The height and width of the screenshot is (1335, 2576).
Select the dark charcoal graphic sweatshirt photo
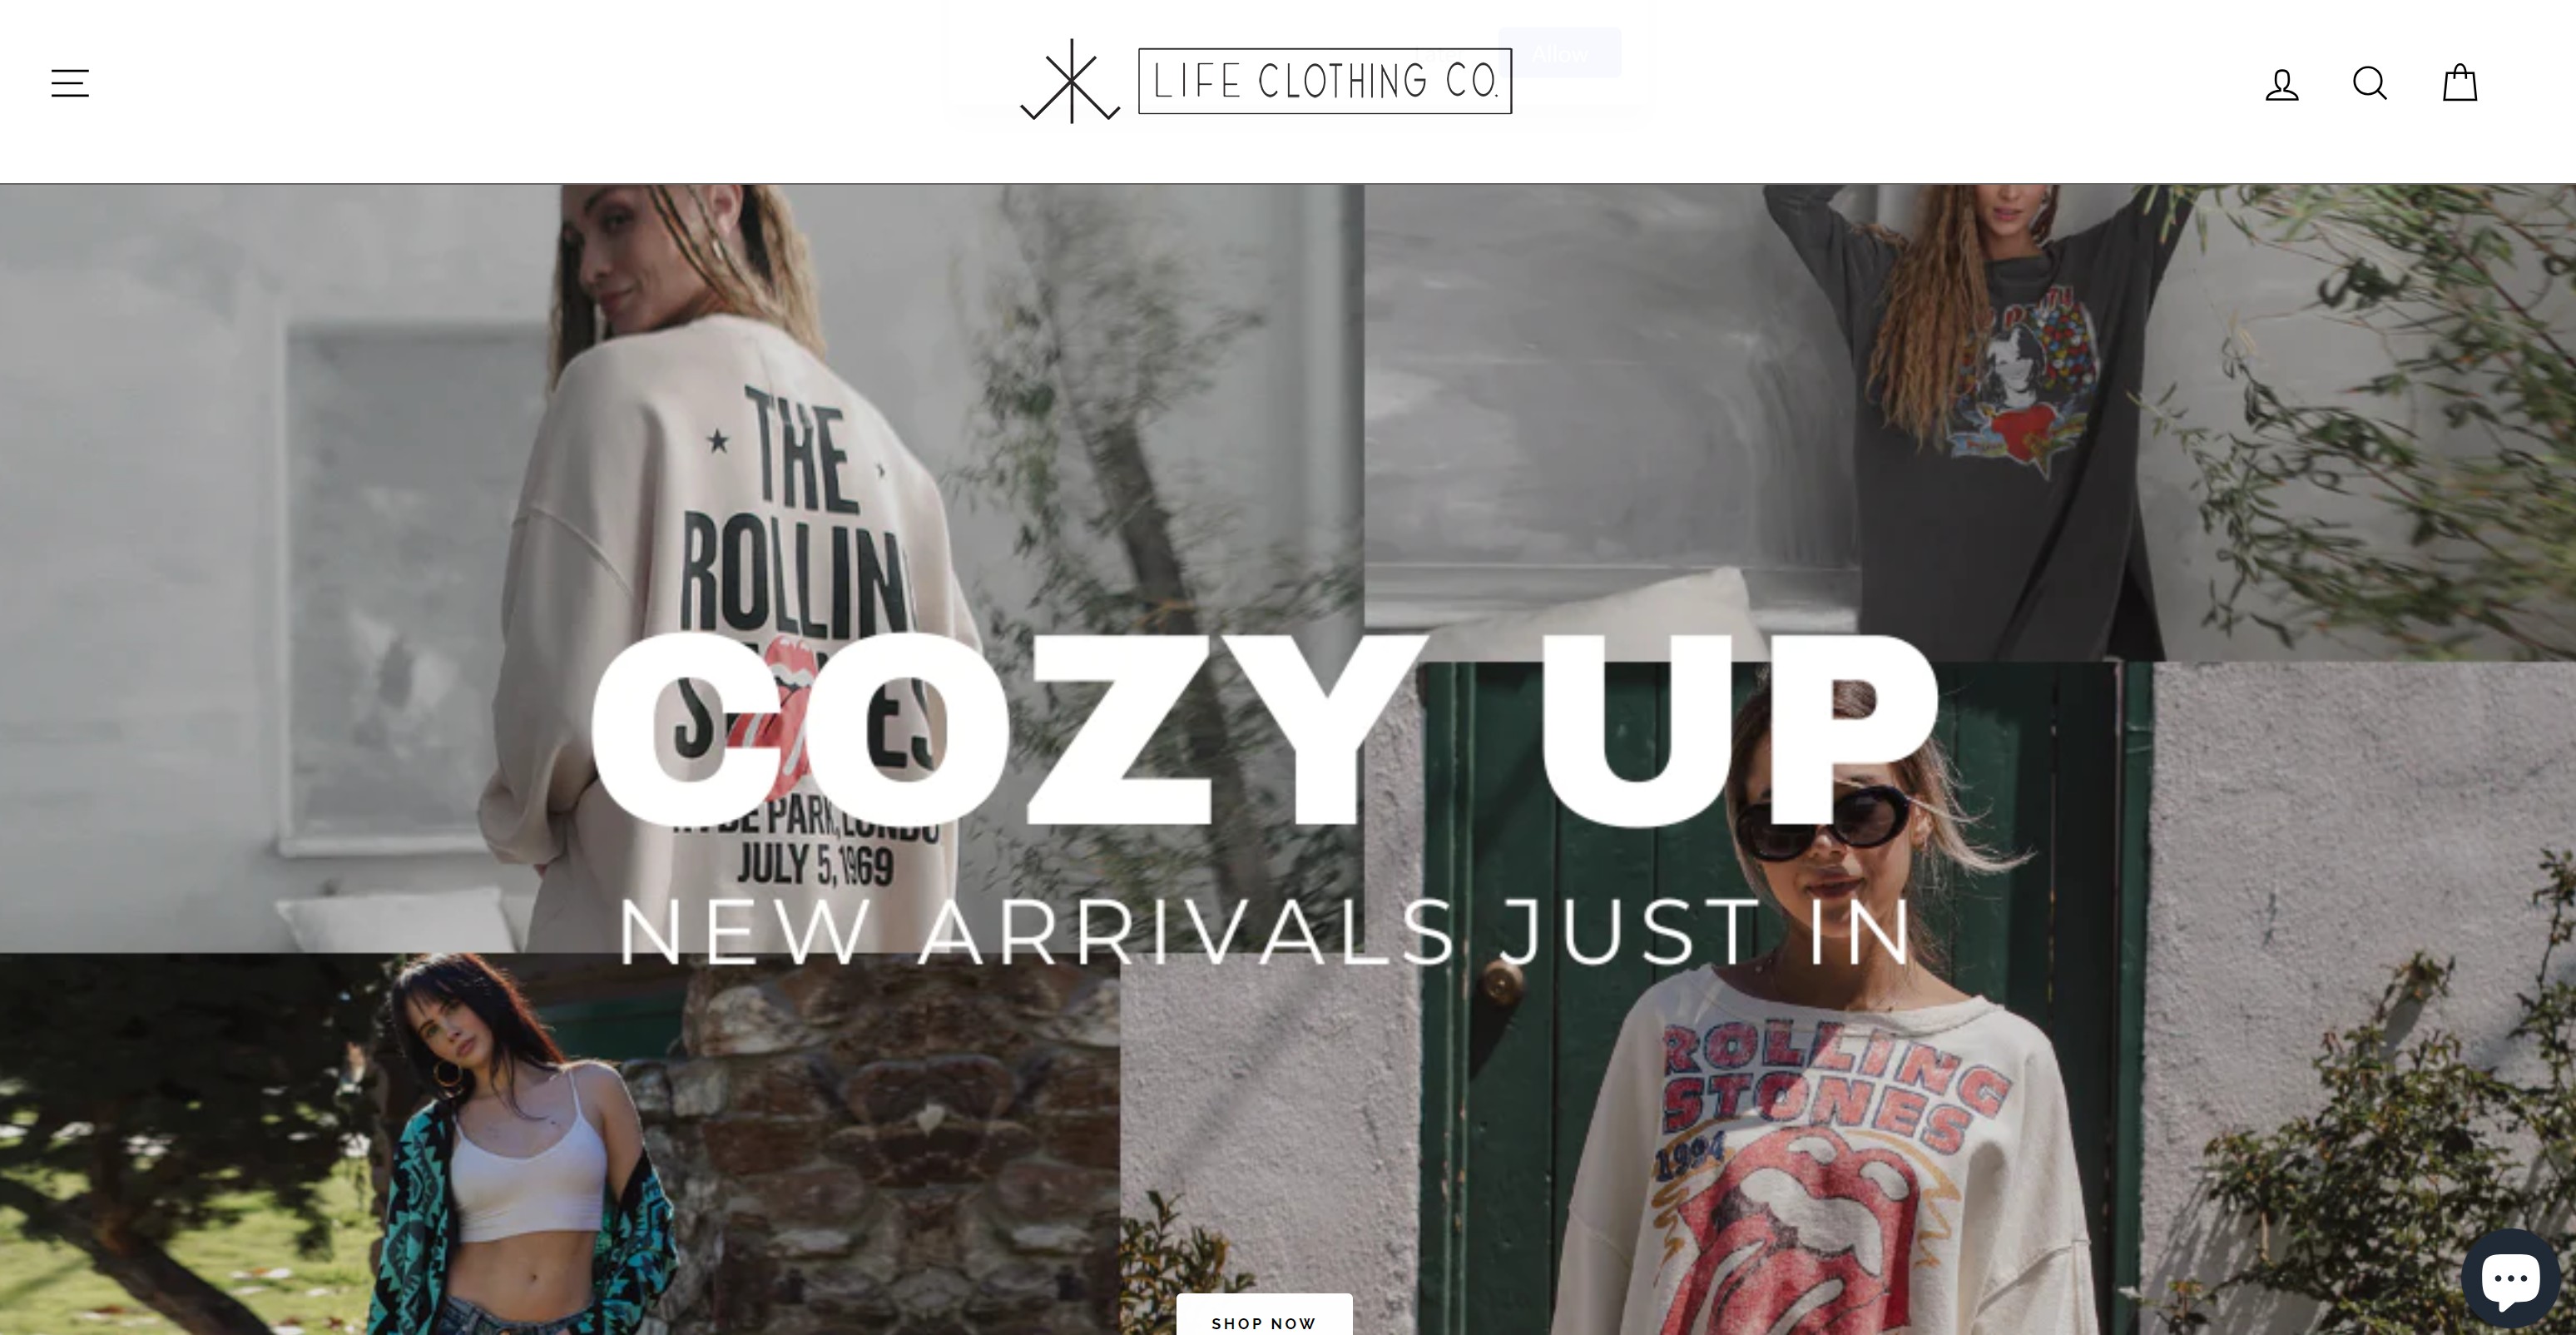point(1970,422)
